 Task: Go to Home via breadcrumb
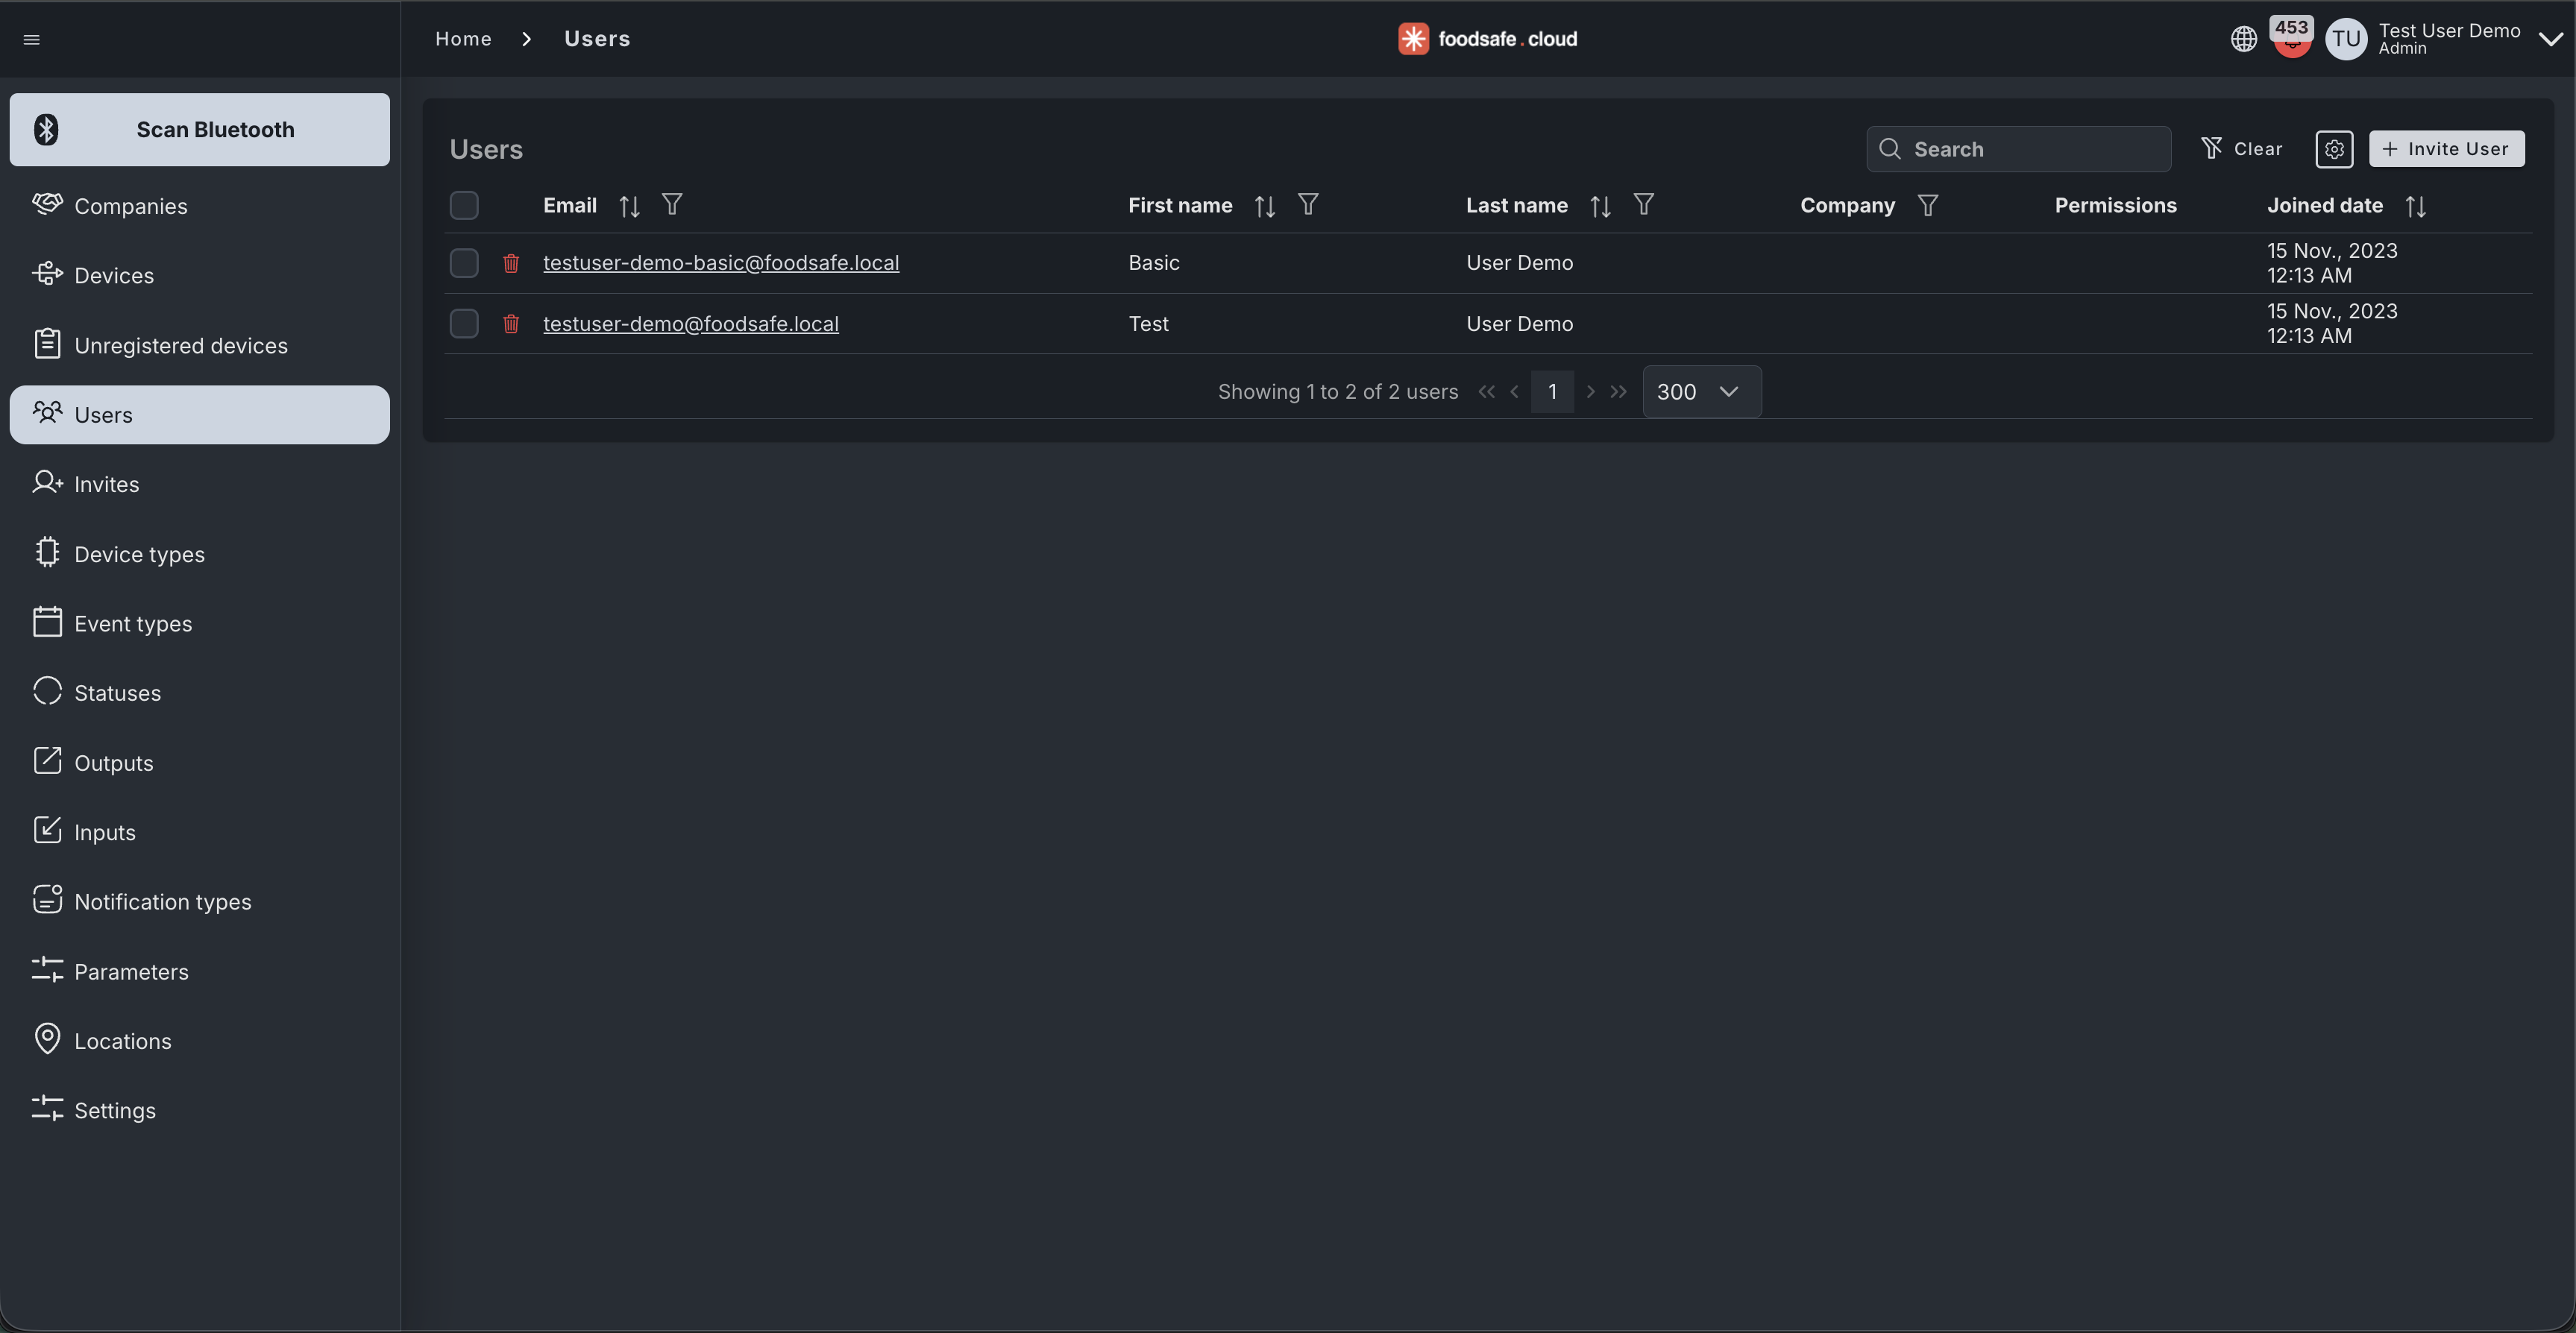(462, 38)
